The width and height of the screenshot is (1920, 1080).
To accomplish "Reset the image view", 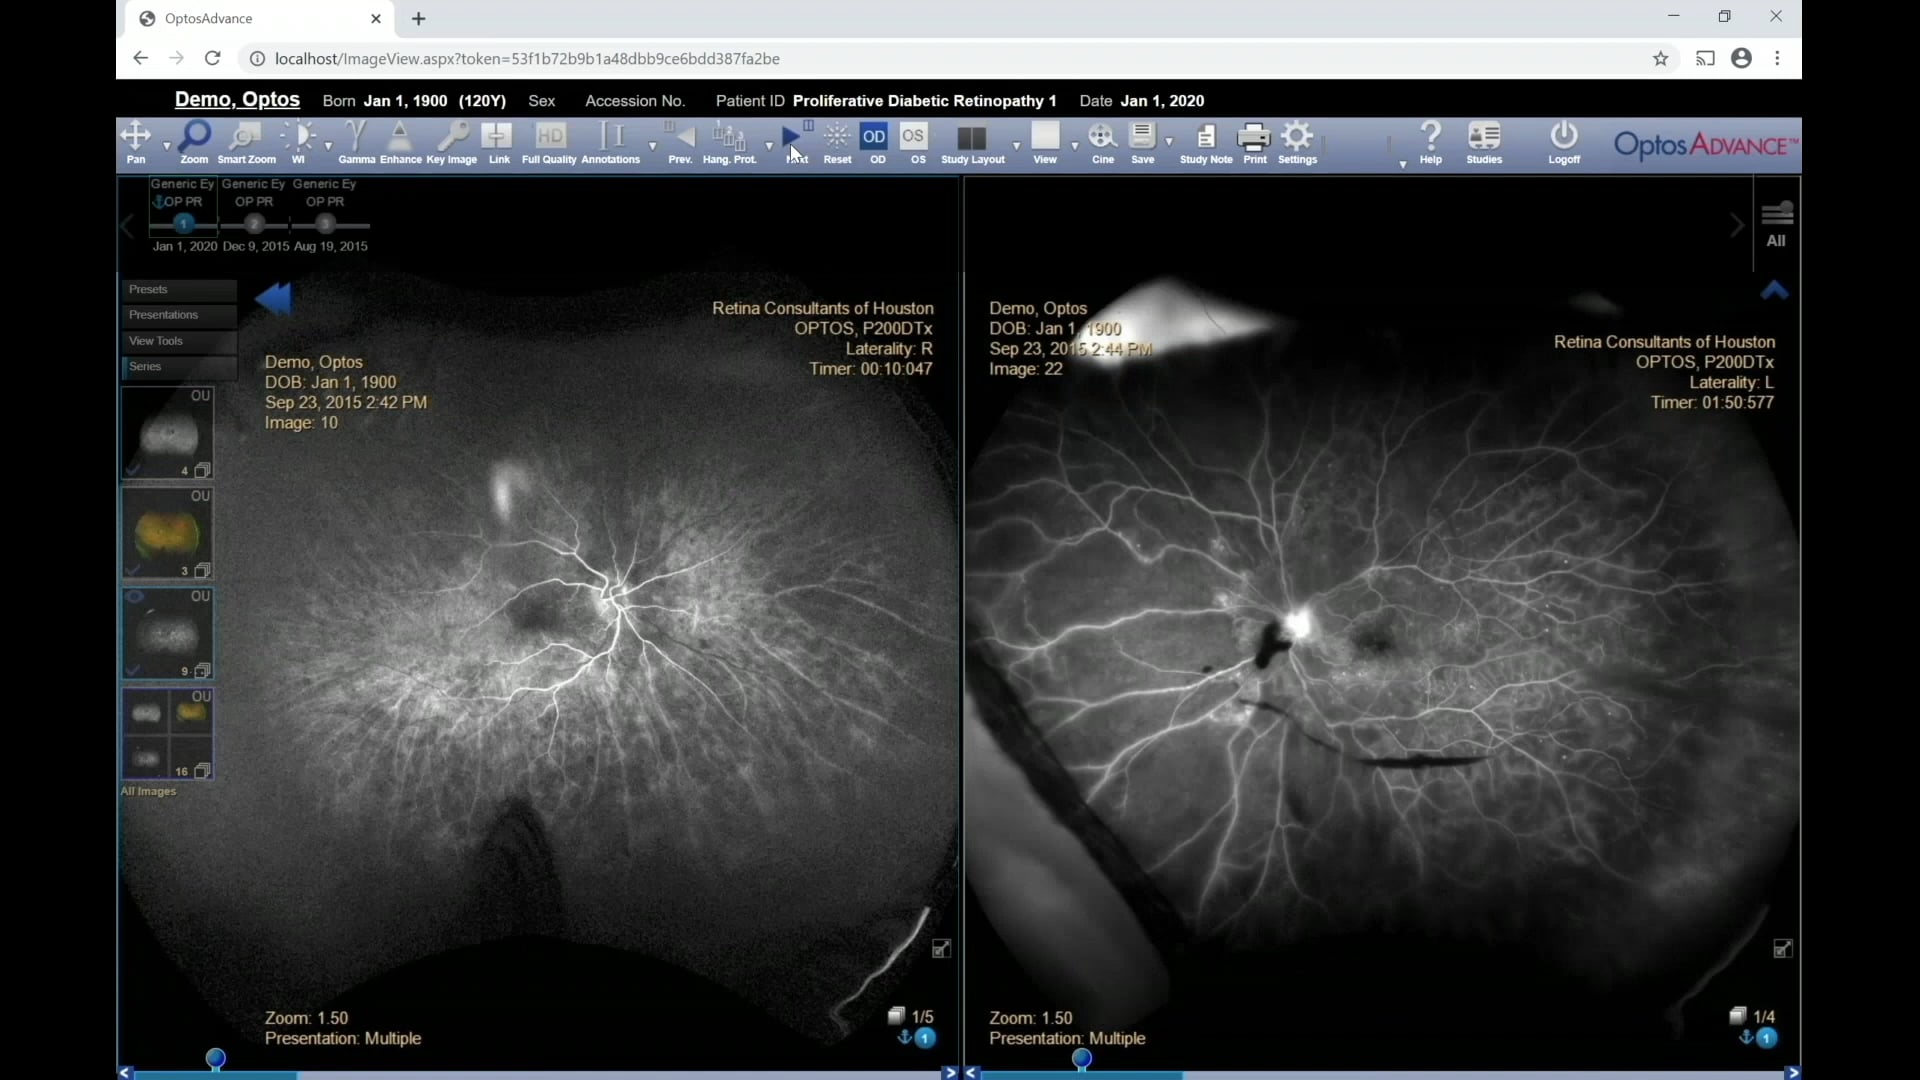I will pos(837,143).
